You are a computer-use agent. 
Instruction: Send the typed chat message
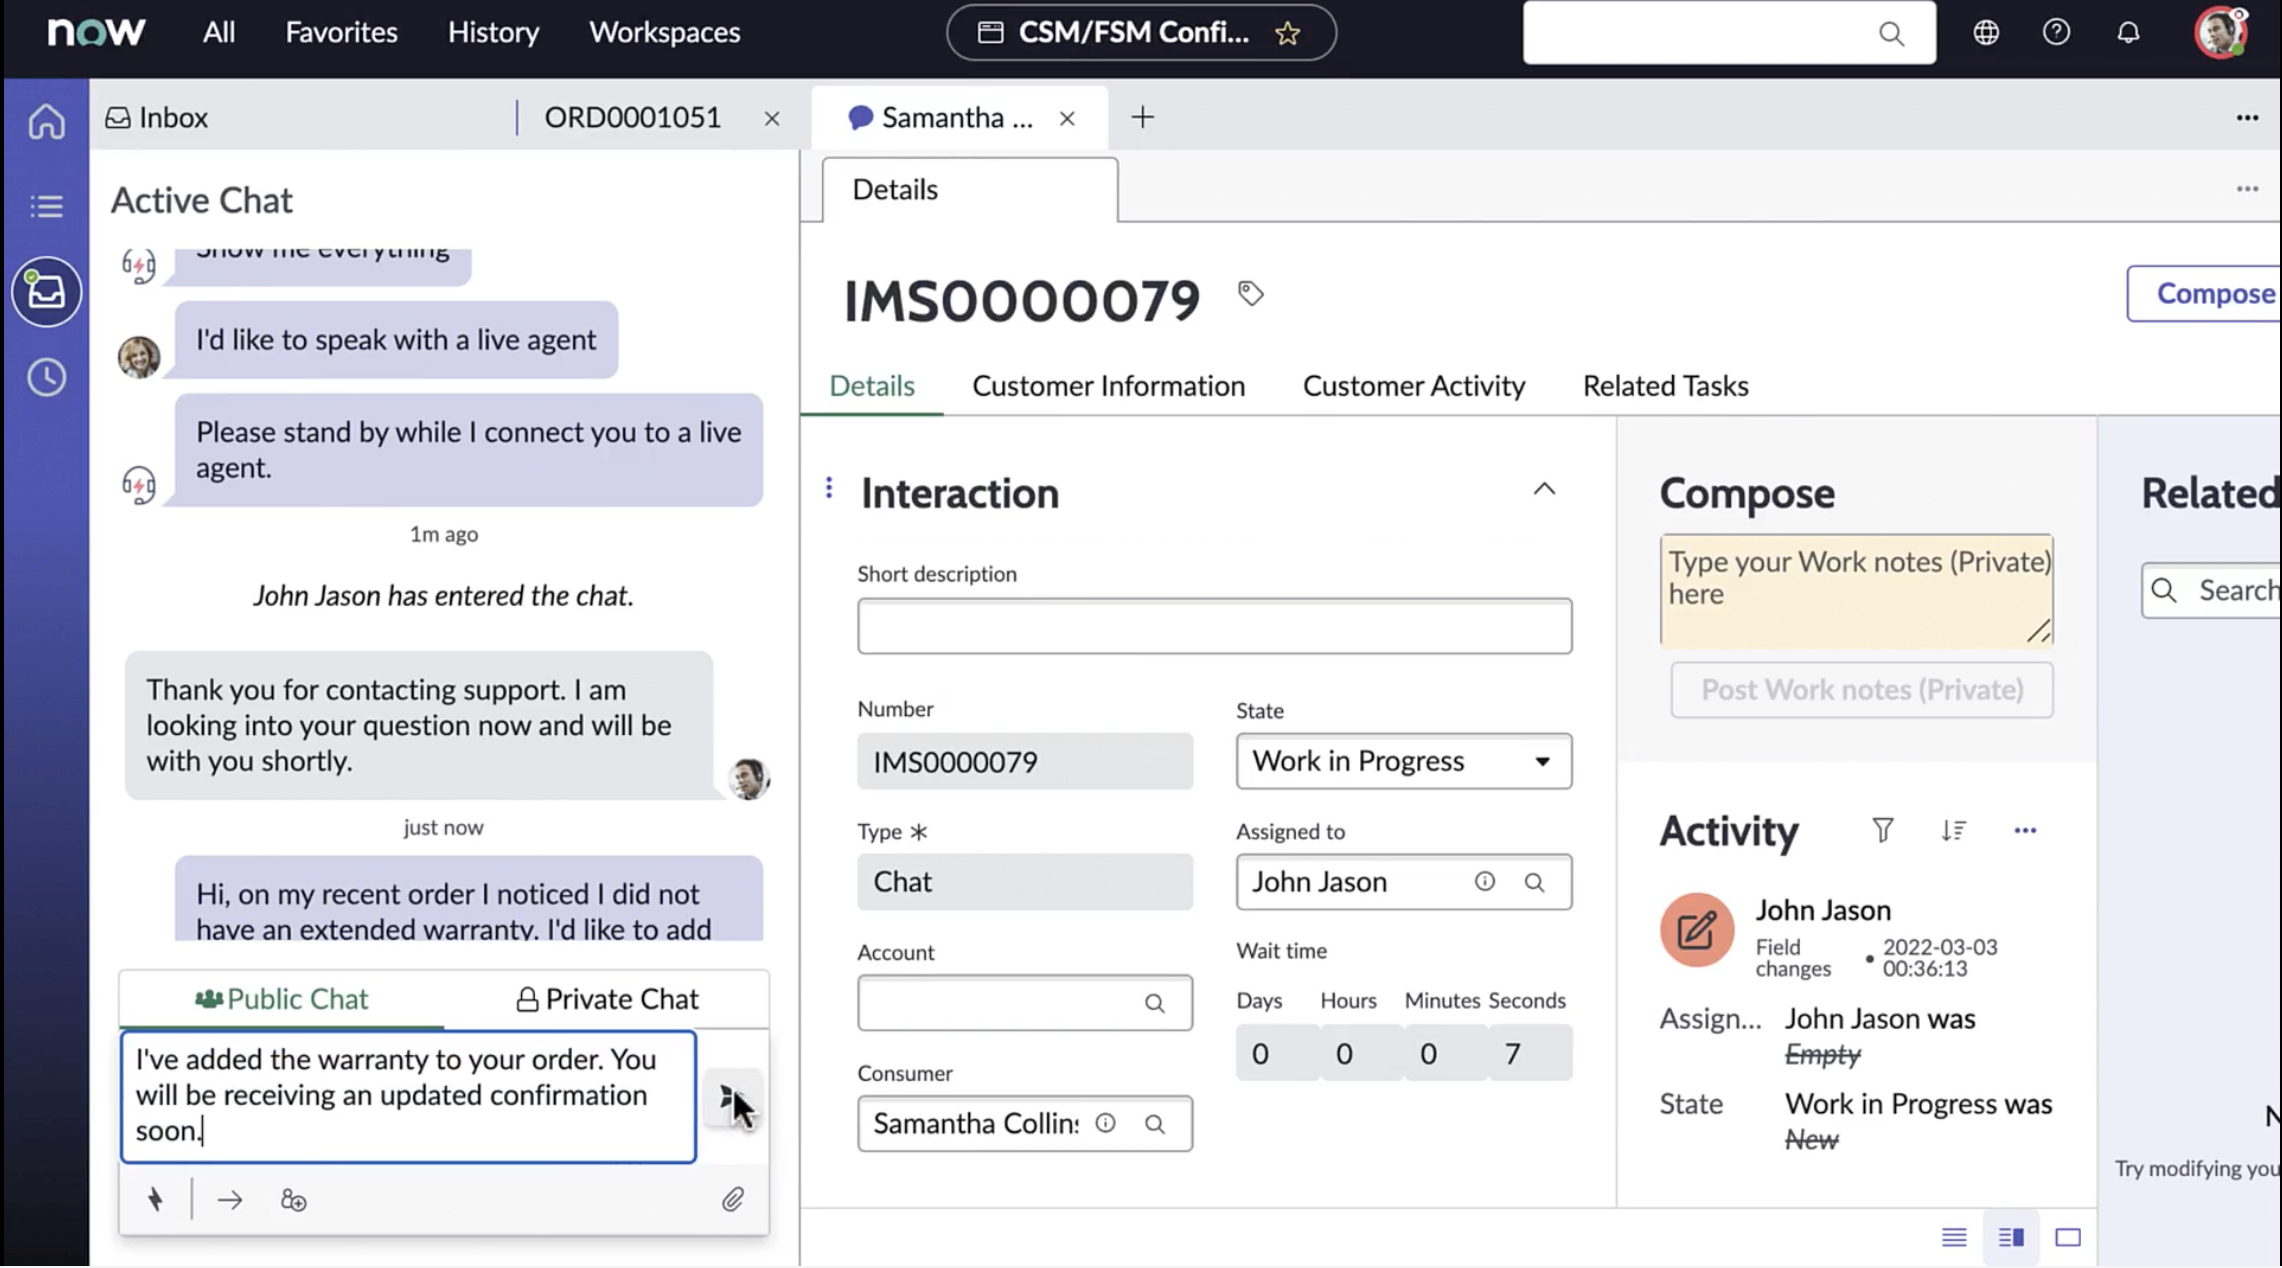(x=729, y=1098)
